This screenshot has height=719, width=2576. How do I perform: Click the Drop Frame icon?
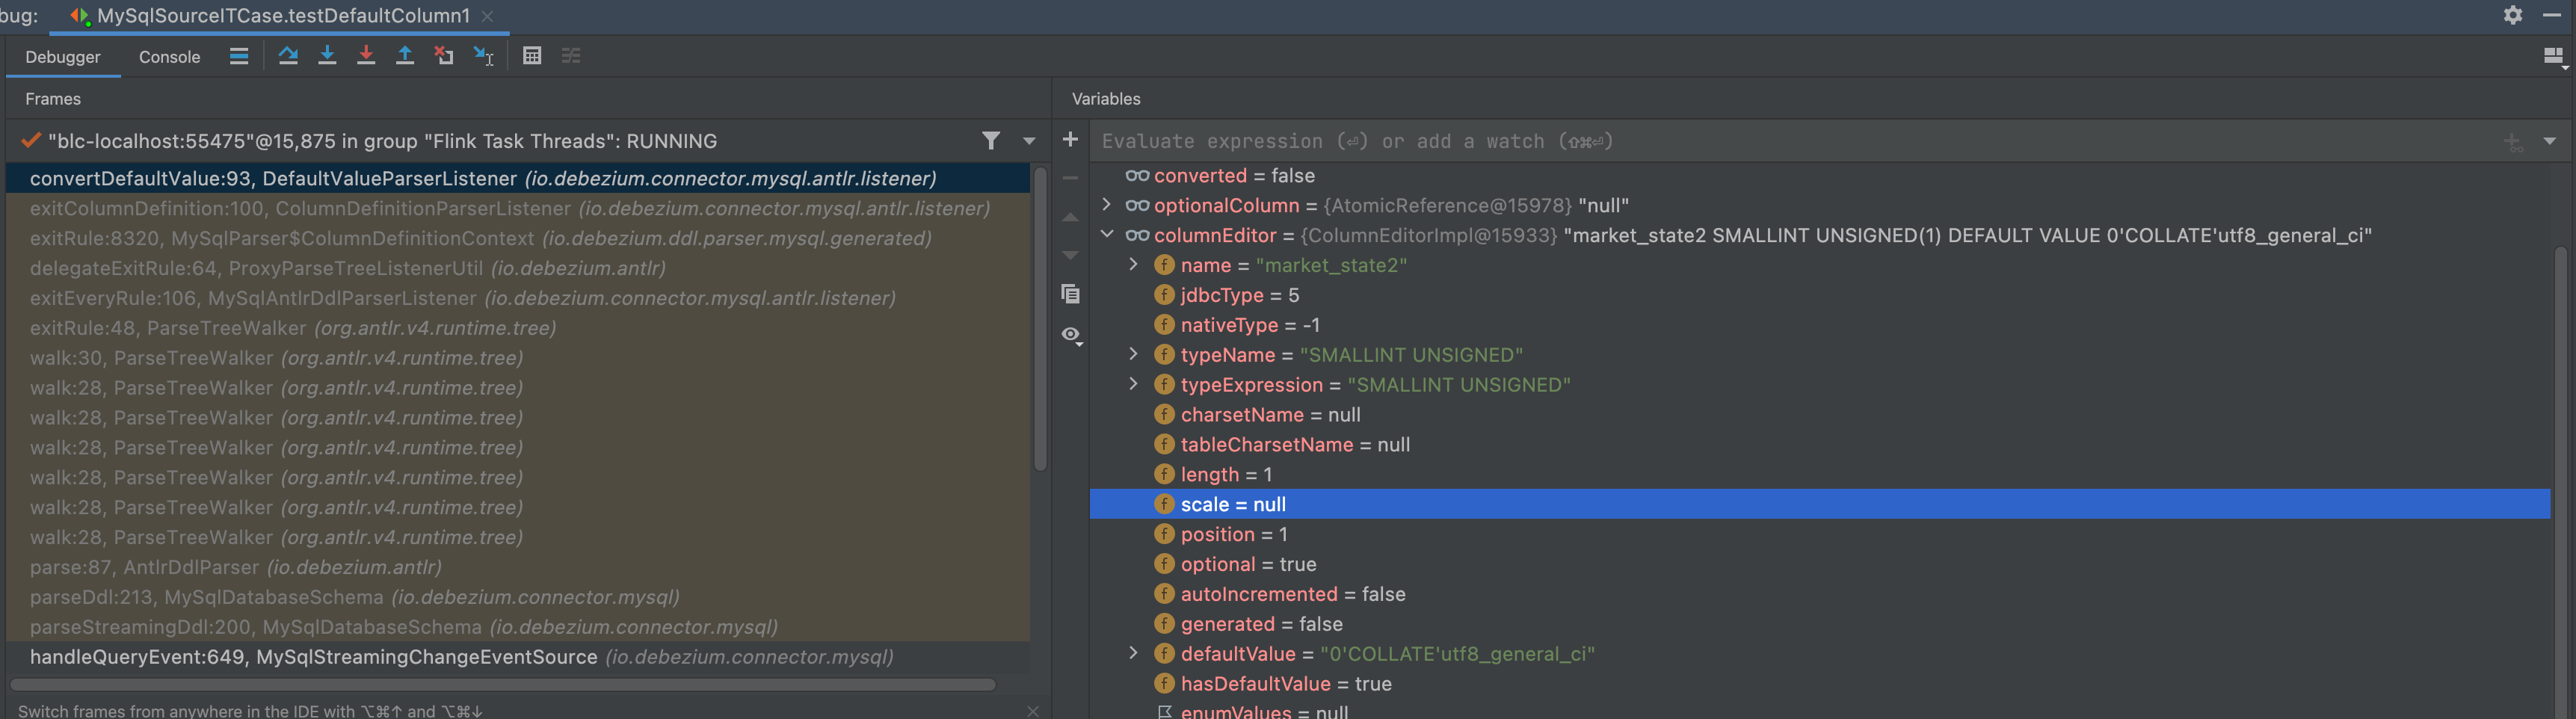tap(444, 56)
